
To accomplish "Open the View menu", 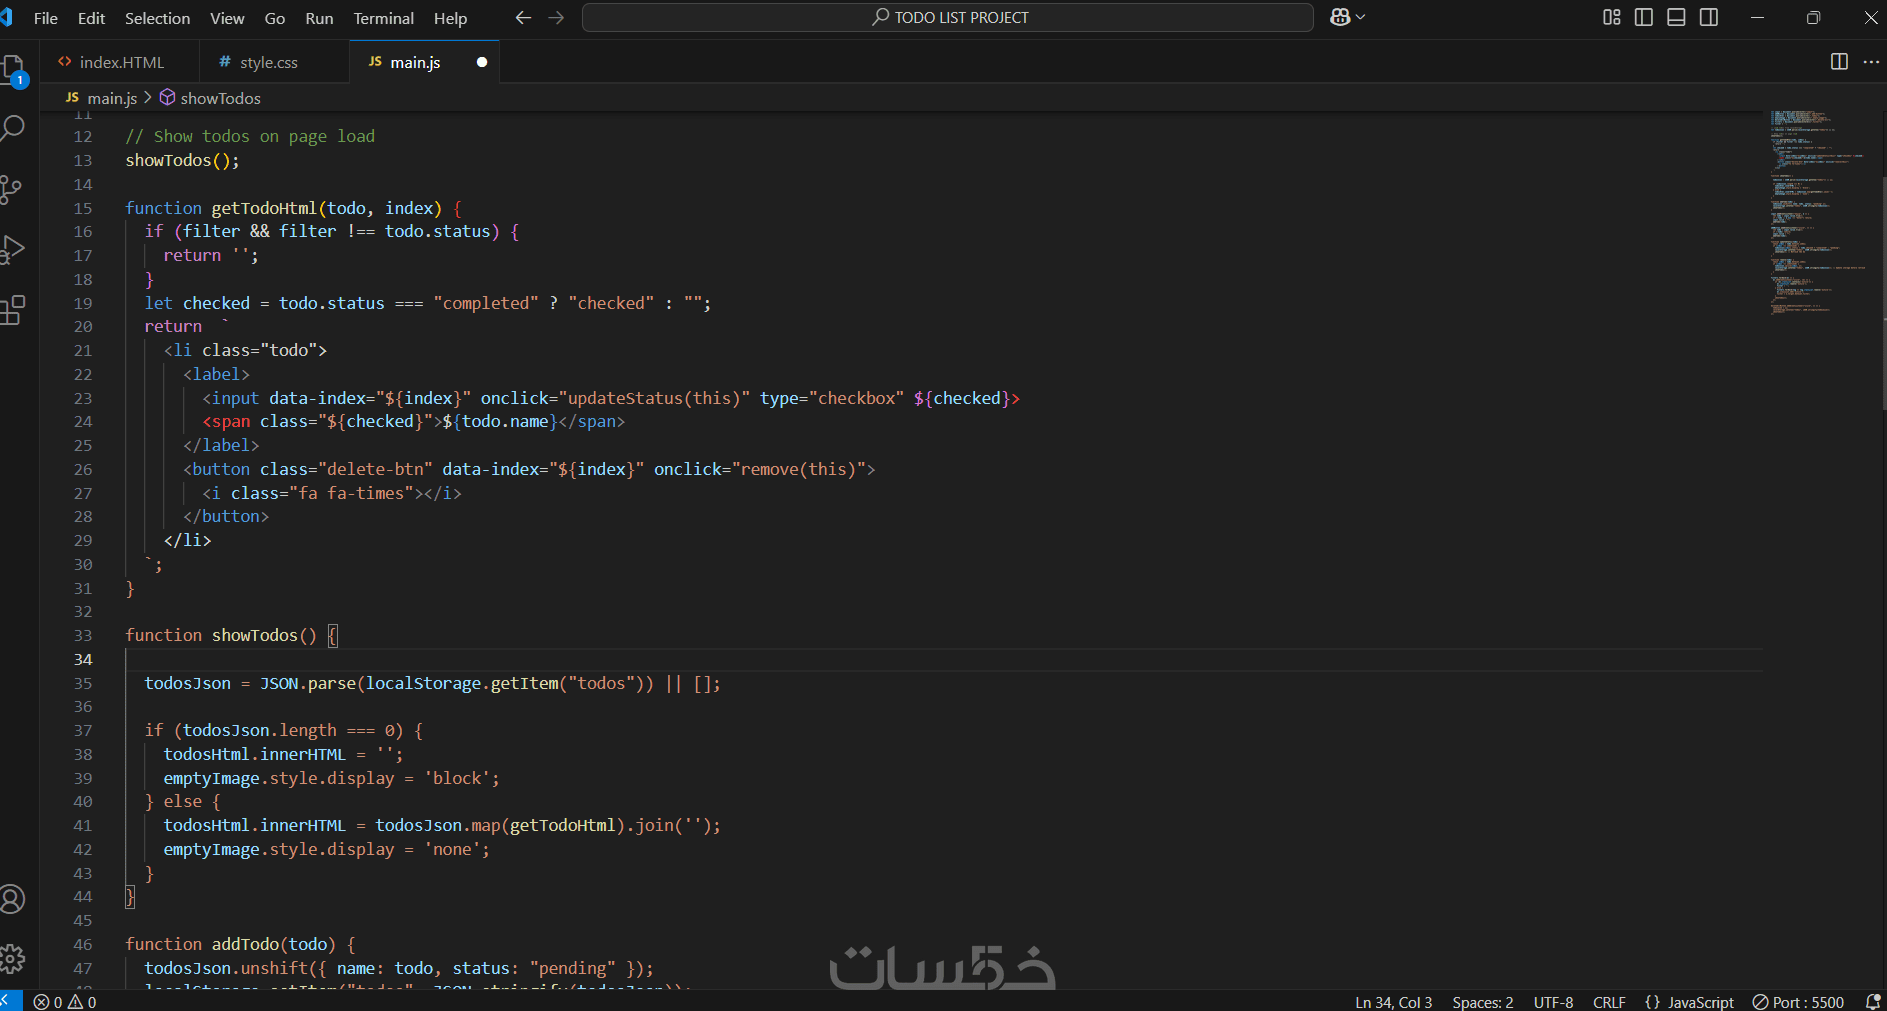I will point(227,18).
